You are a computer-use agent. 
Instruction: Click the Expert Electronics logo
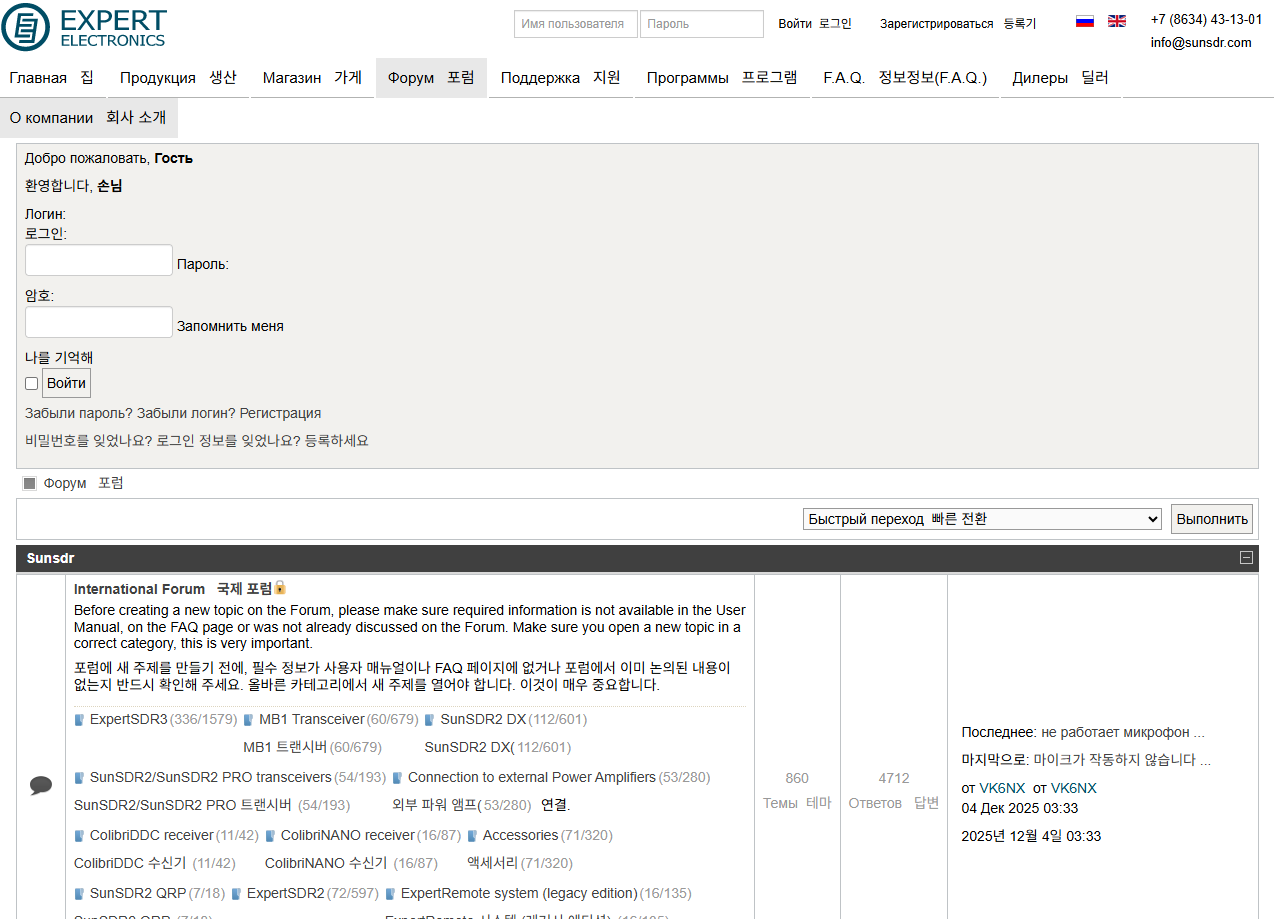[x=84, y=27]
